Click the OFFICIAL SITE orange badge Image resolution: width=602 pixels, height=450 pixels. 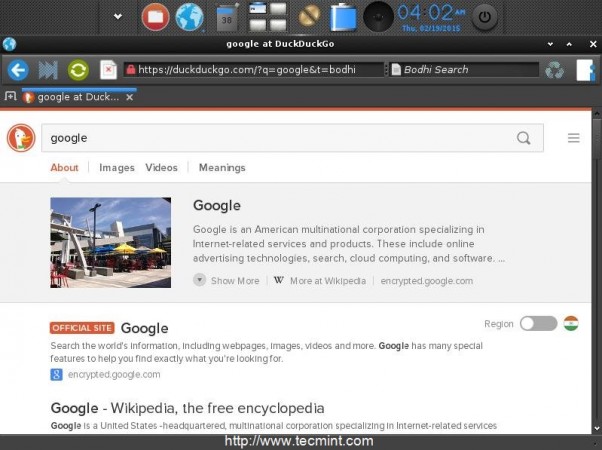[82, 328]
